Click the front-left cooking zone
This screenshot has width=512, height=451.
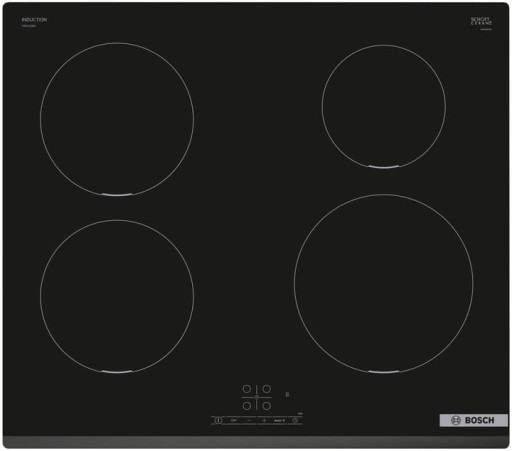pos(117,296)
